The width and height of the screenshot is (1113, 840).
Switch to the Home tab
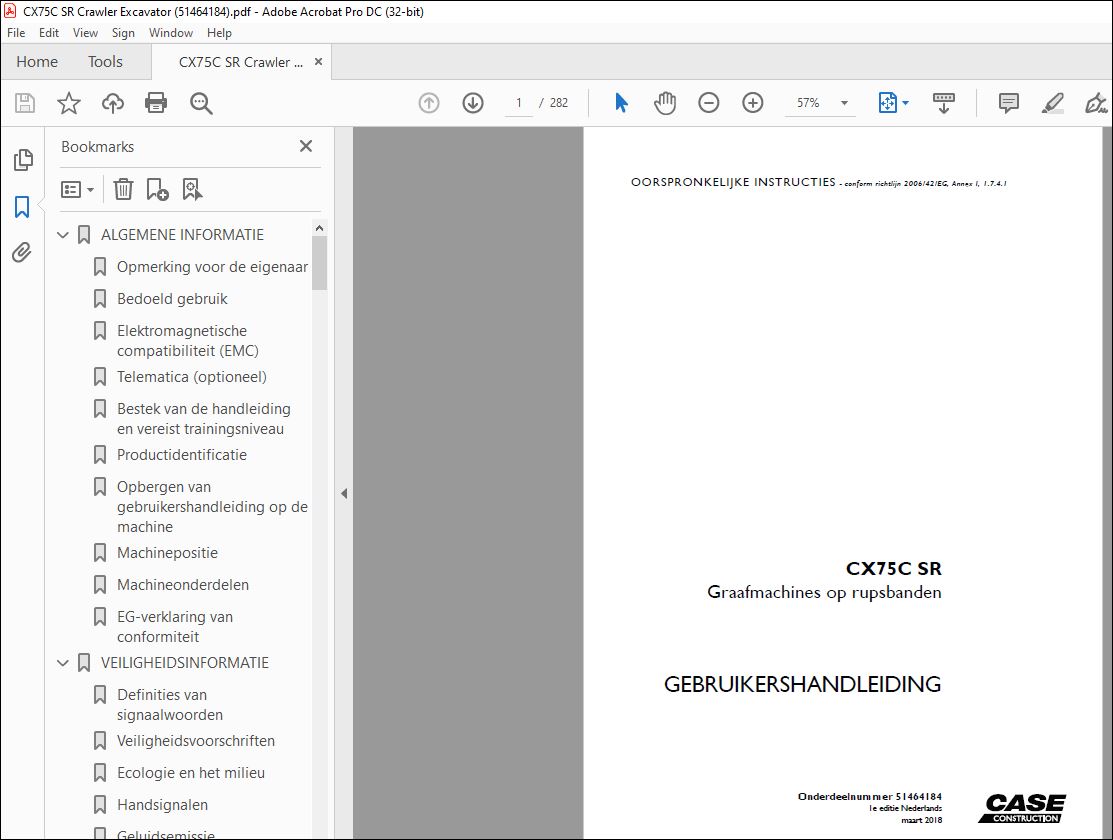click(x=37, y=62)
